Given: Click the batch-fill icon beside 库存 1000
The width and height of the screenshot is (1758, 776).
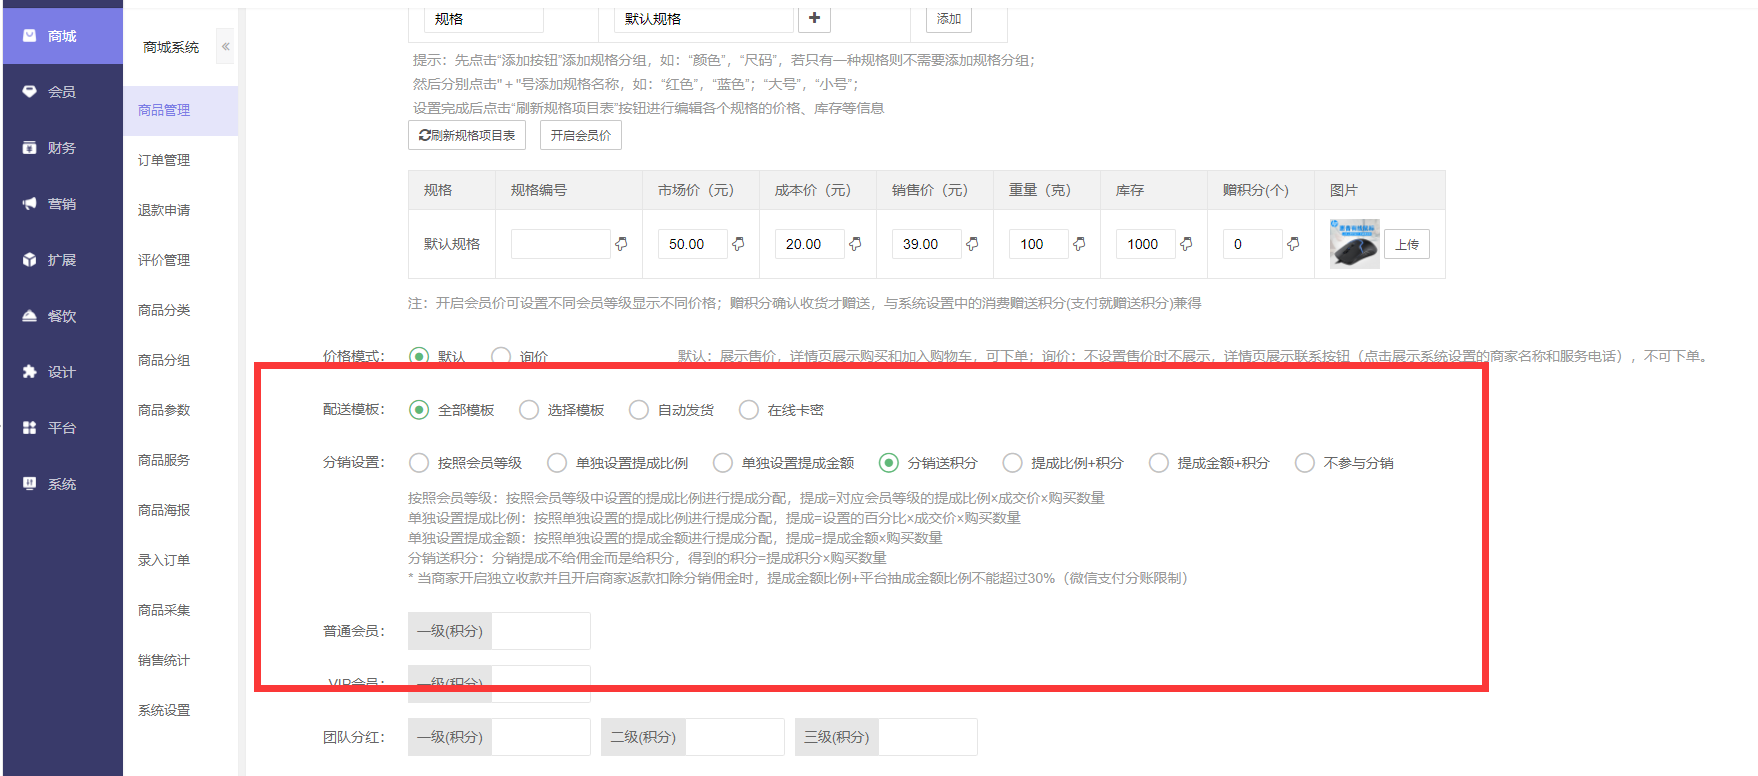Looking at the screenshot, I should (x=1186, y=244).
